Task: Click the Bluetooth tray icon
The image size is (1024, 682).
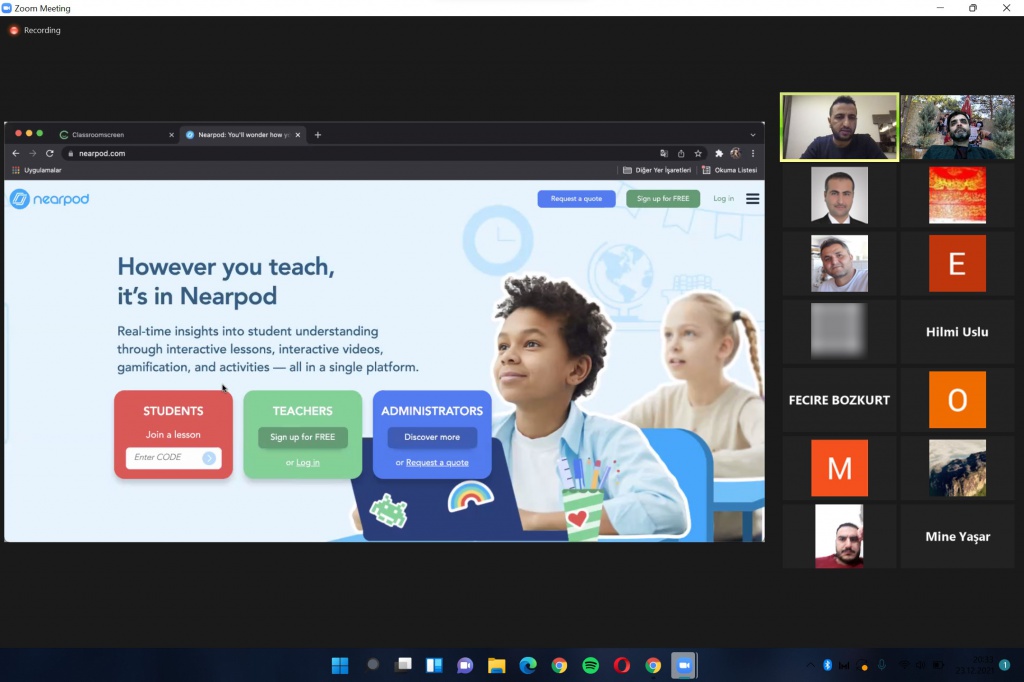Action: click(827, 665)
